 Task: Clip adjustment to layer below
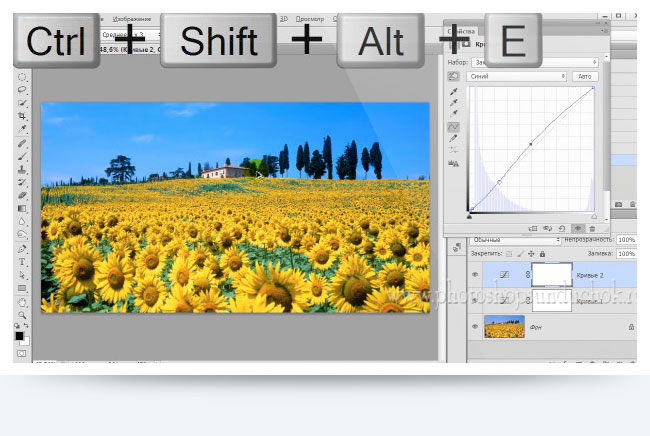[x=533, y=228]
